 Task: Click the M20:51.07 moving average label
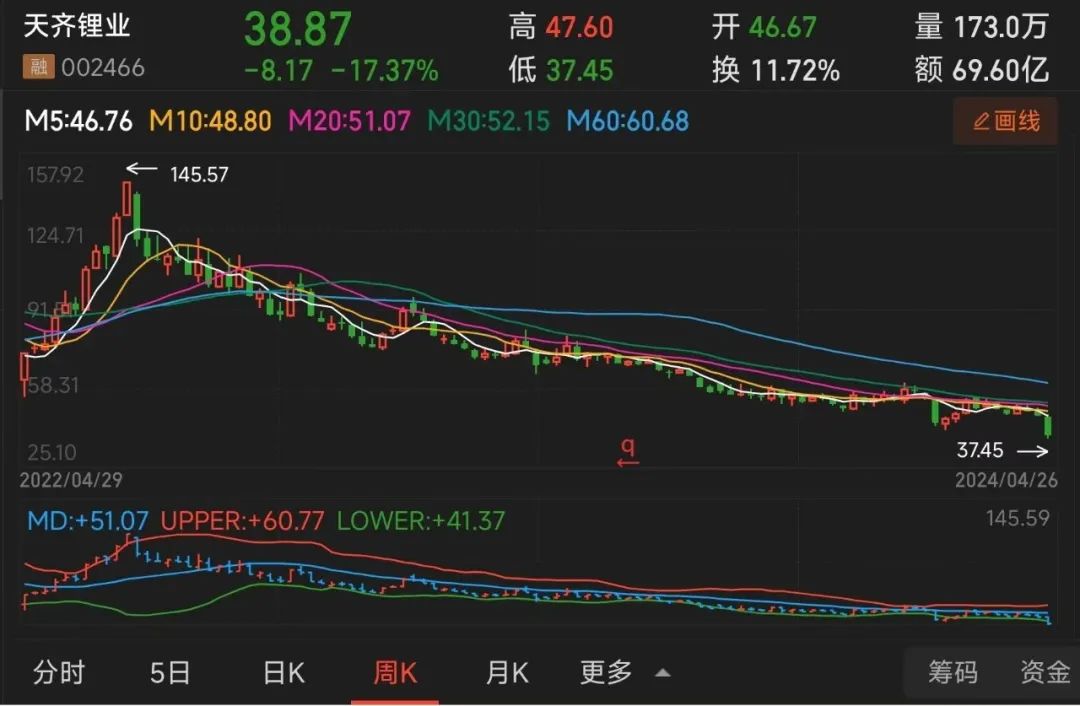pyautogui.click(x=349, y=121)
